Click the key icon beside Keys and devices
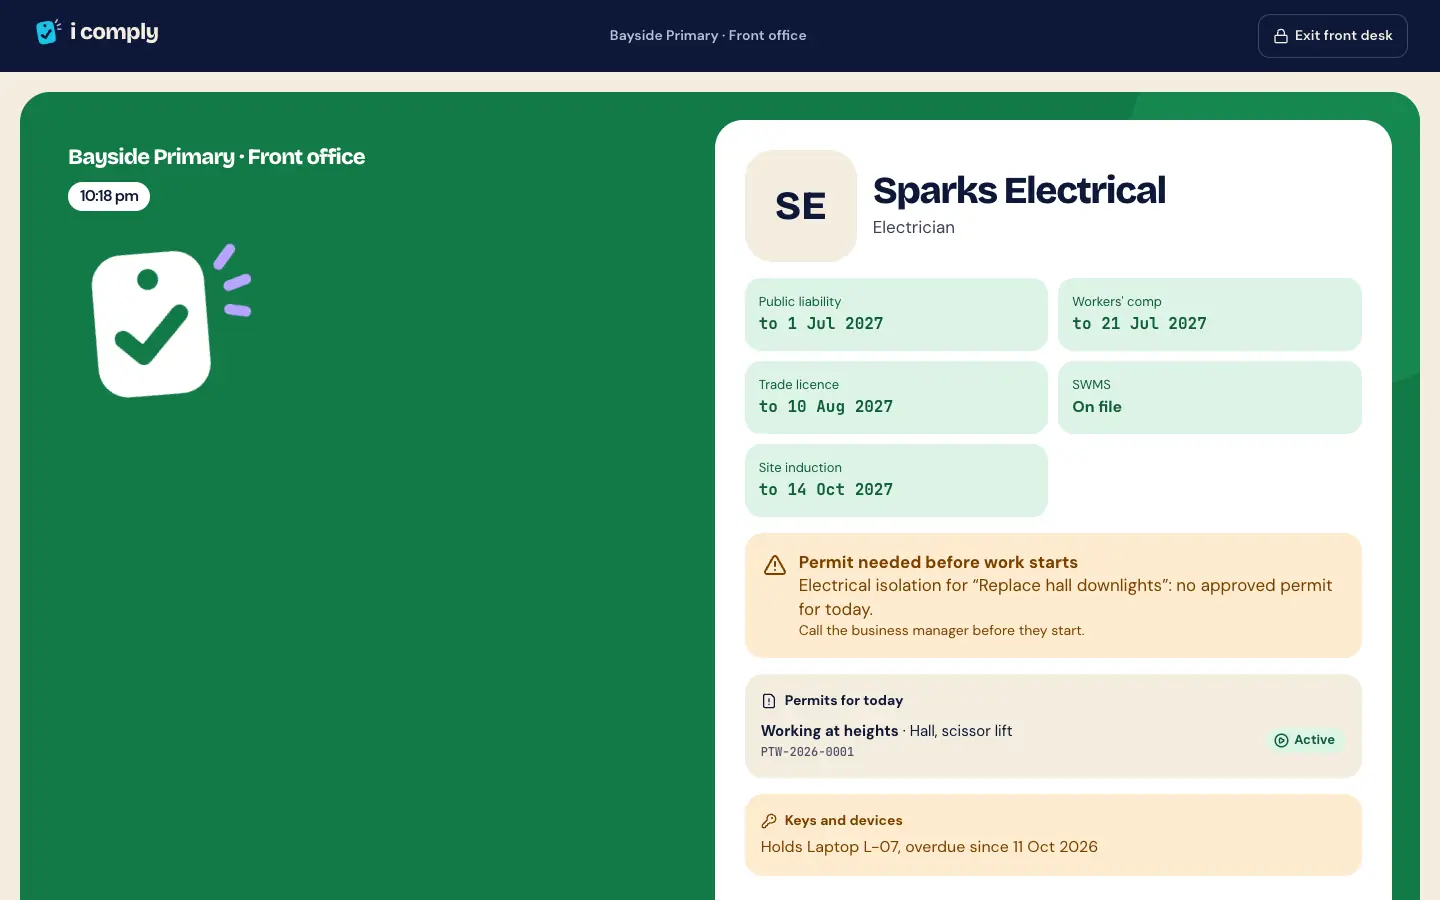This screenshot has height=900, width=1440. click(x=769, y=821)
